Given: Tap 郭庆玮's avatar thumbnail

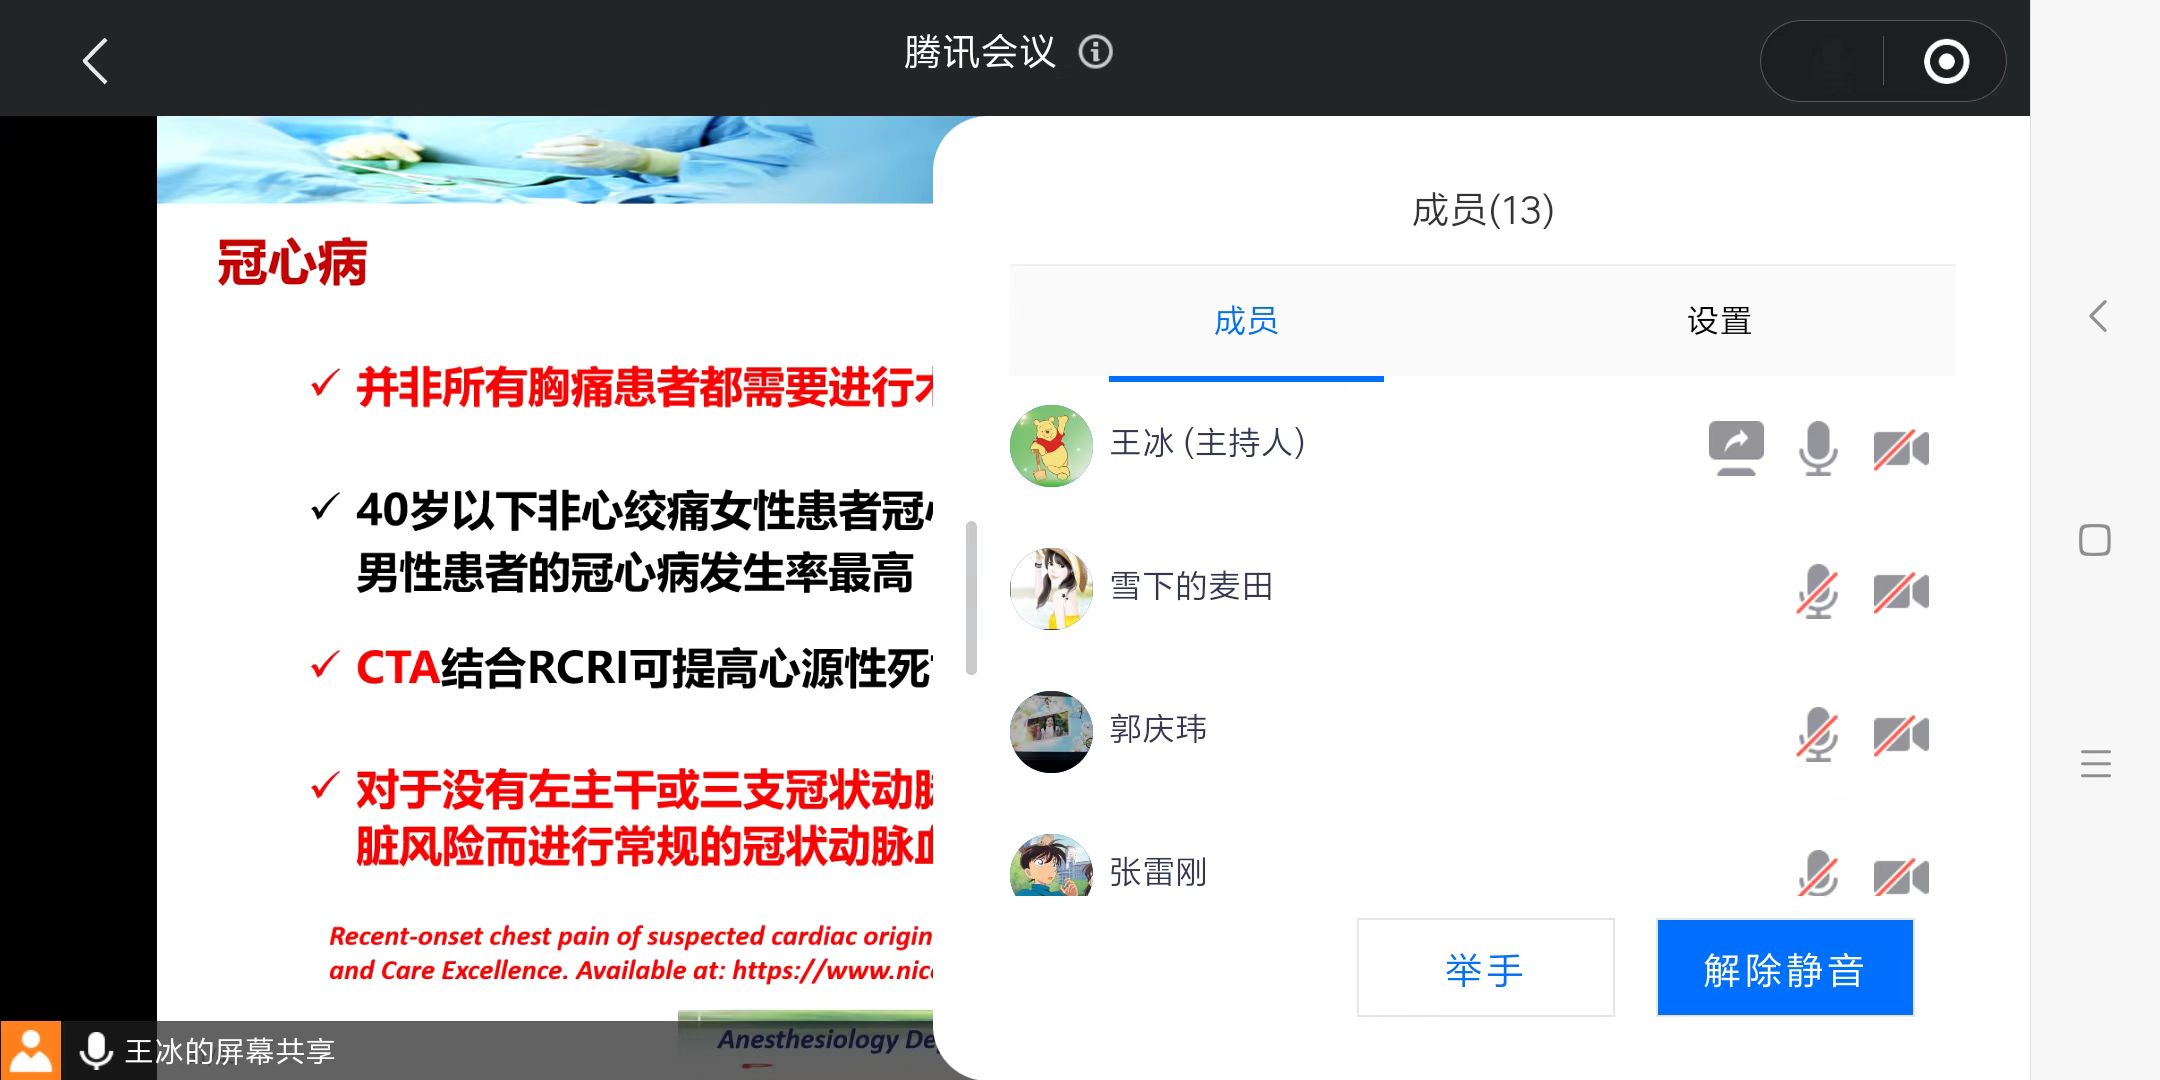Looking at the screenshot, I should [x=1051, y=731].
